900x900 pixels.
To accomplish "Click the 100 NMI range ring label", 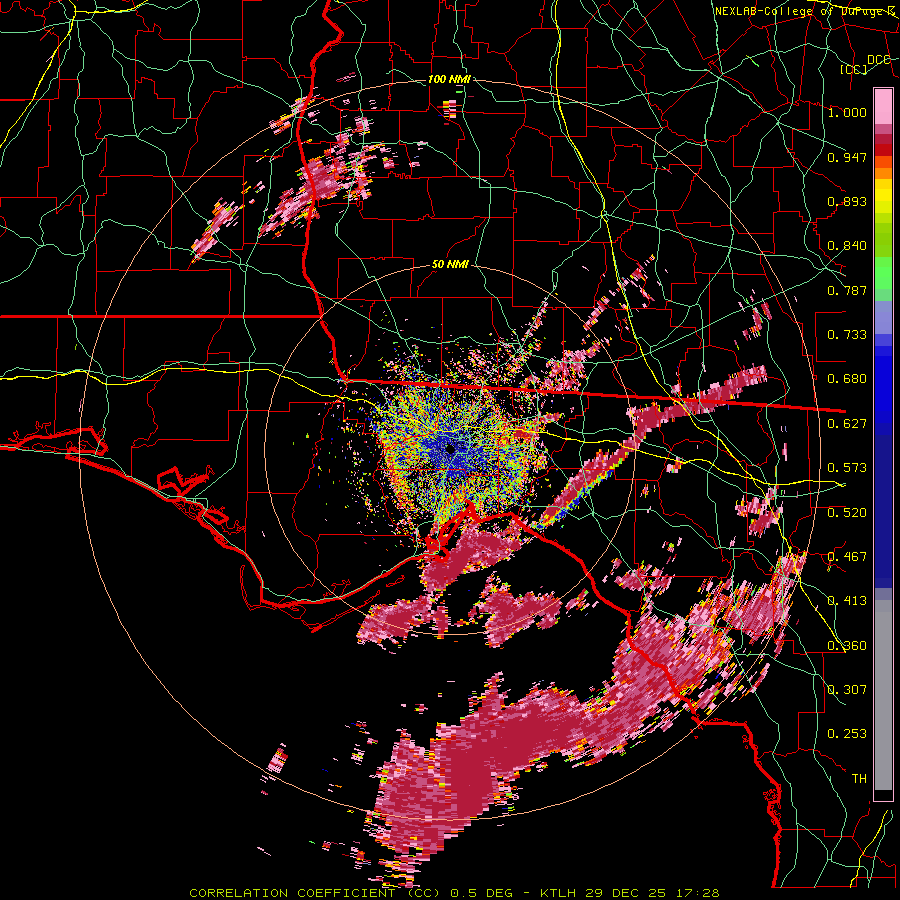I will [449, 79].
